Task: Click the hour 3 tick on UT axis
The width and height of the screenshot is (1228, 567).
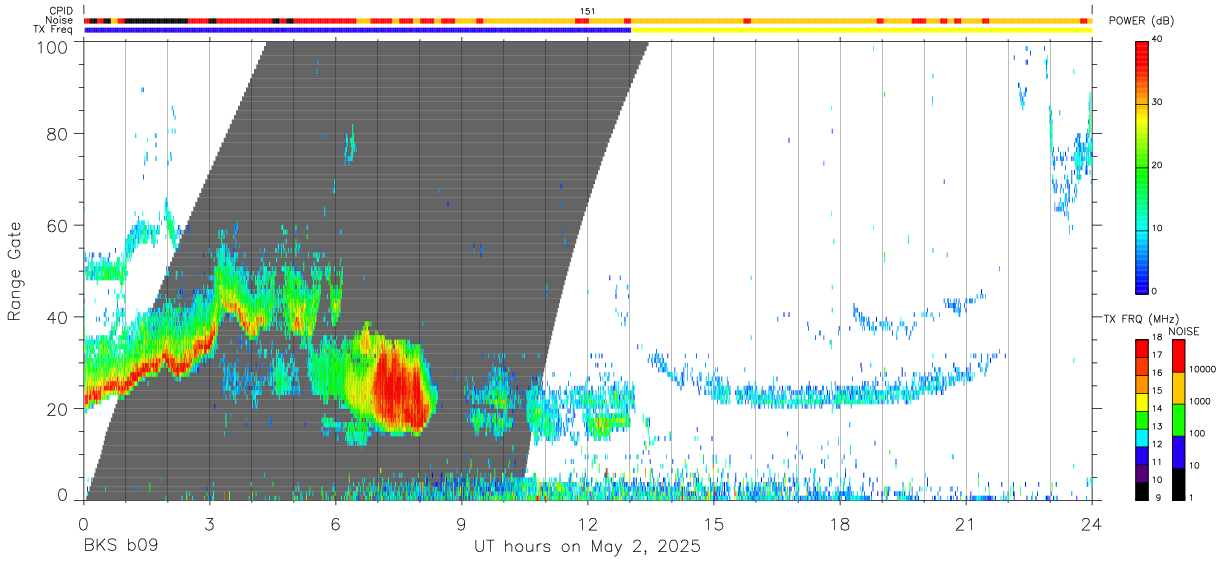Action: click(x=210, y=523)
